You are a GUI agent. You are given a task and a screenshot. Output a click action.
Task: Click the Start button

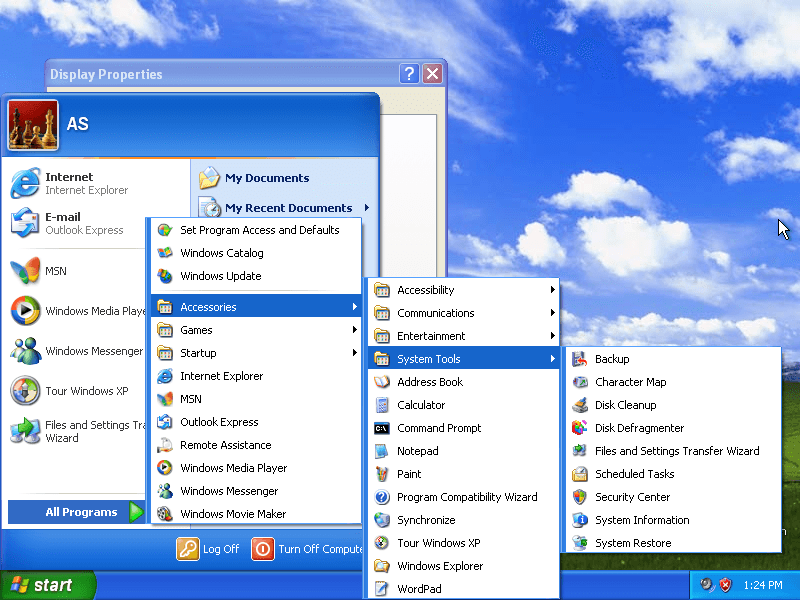(x=47, y=585)
